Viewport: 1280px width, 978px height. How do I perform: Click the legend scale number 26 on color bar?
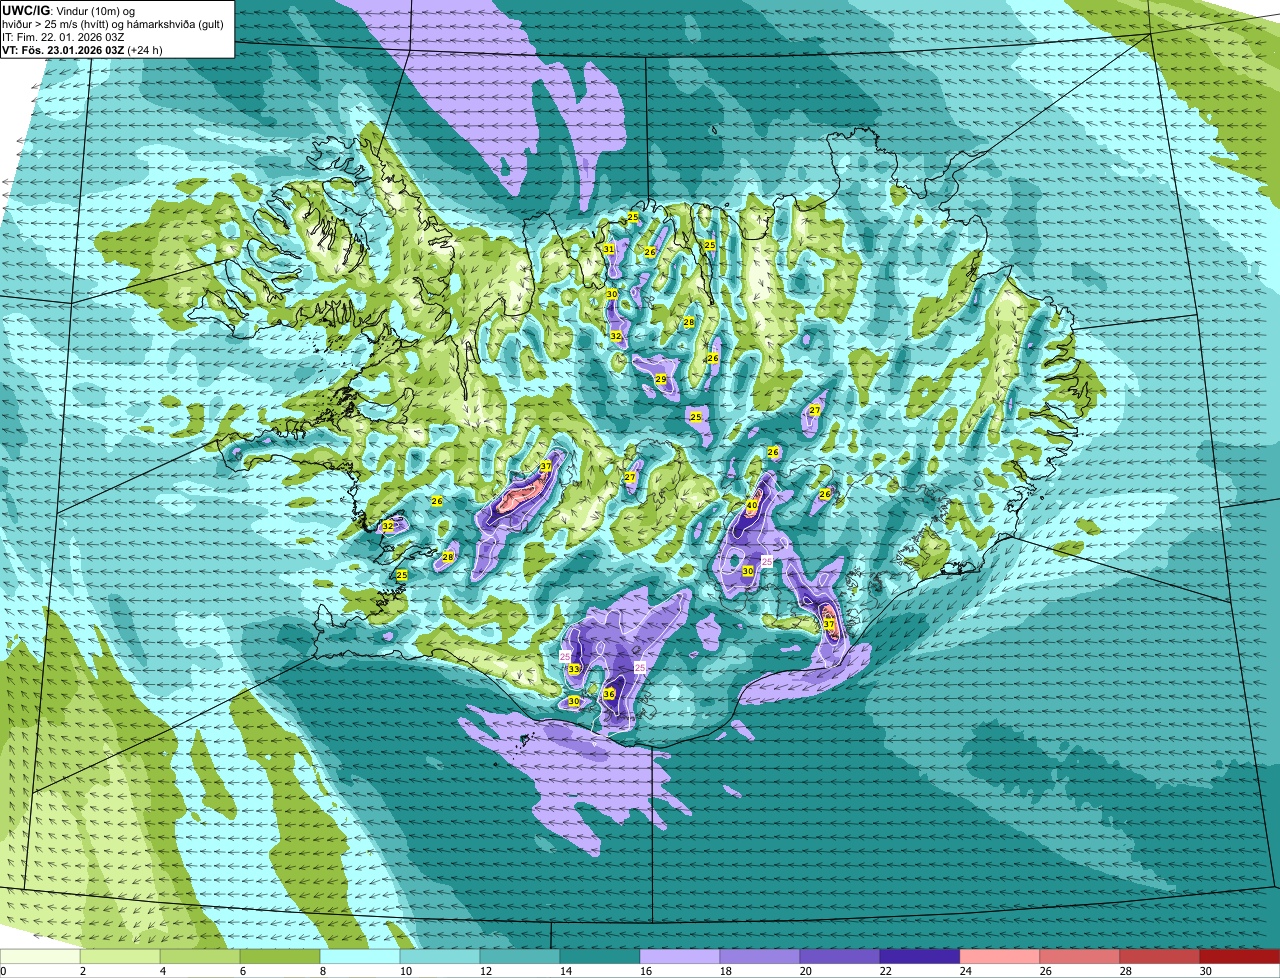[1044, 971]
